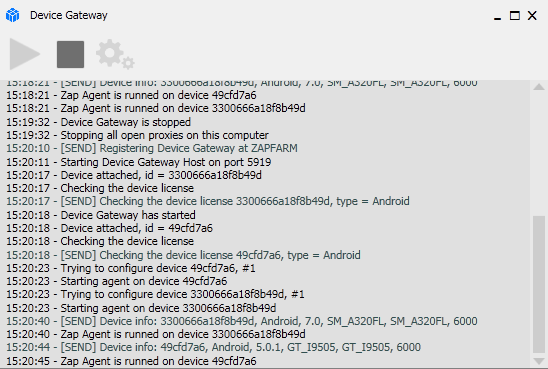
Task: Click the log scrollbar down arrow
Action: (539, 361)
